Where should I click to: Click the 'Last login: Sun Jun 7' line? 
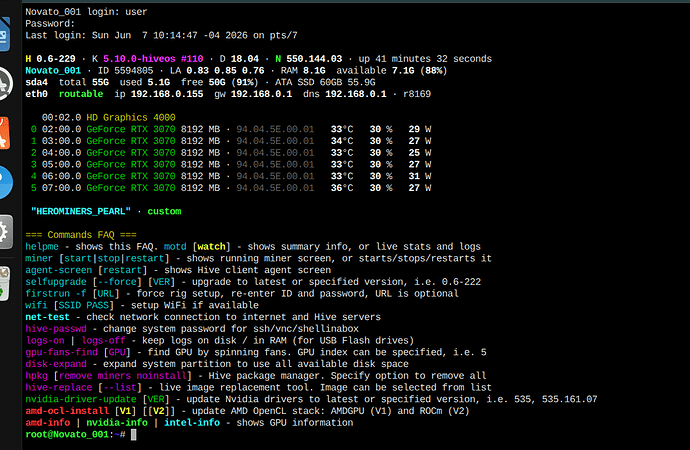[161, 35]
